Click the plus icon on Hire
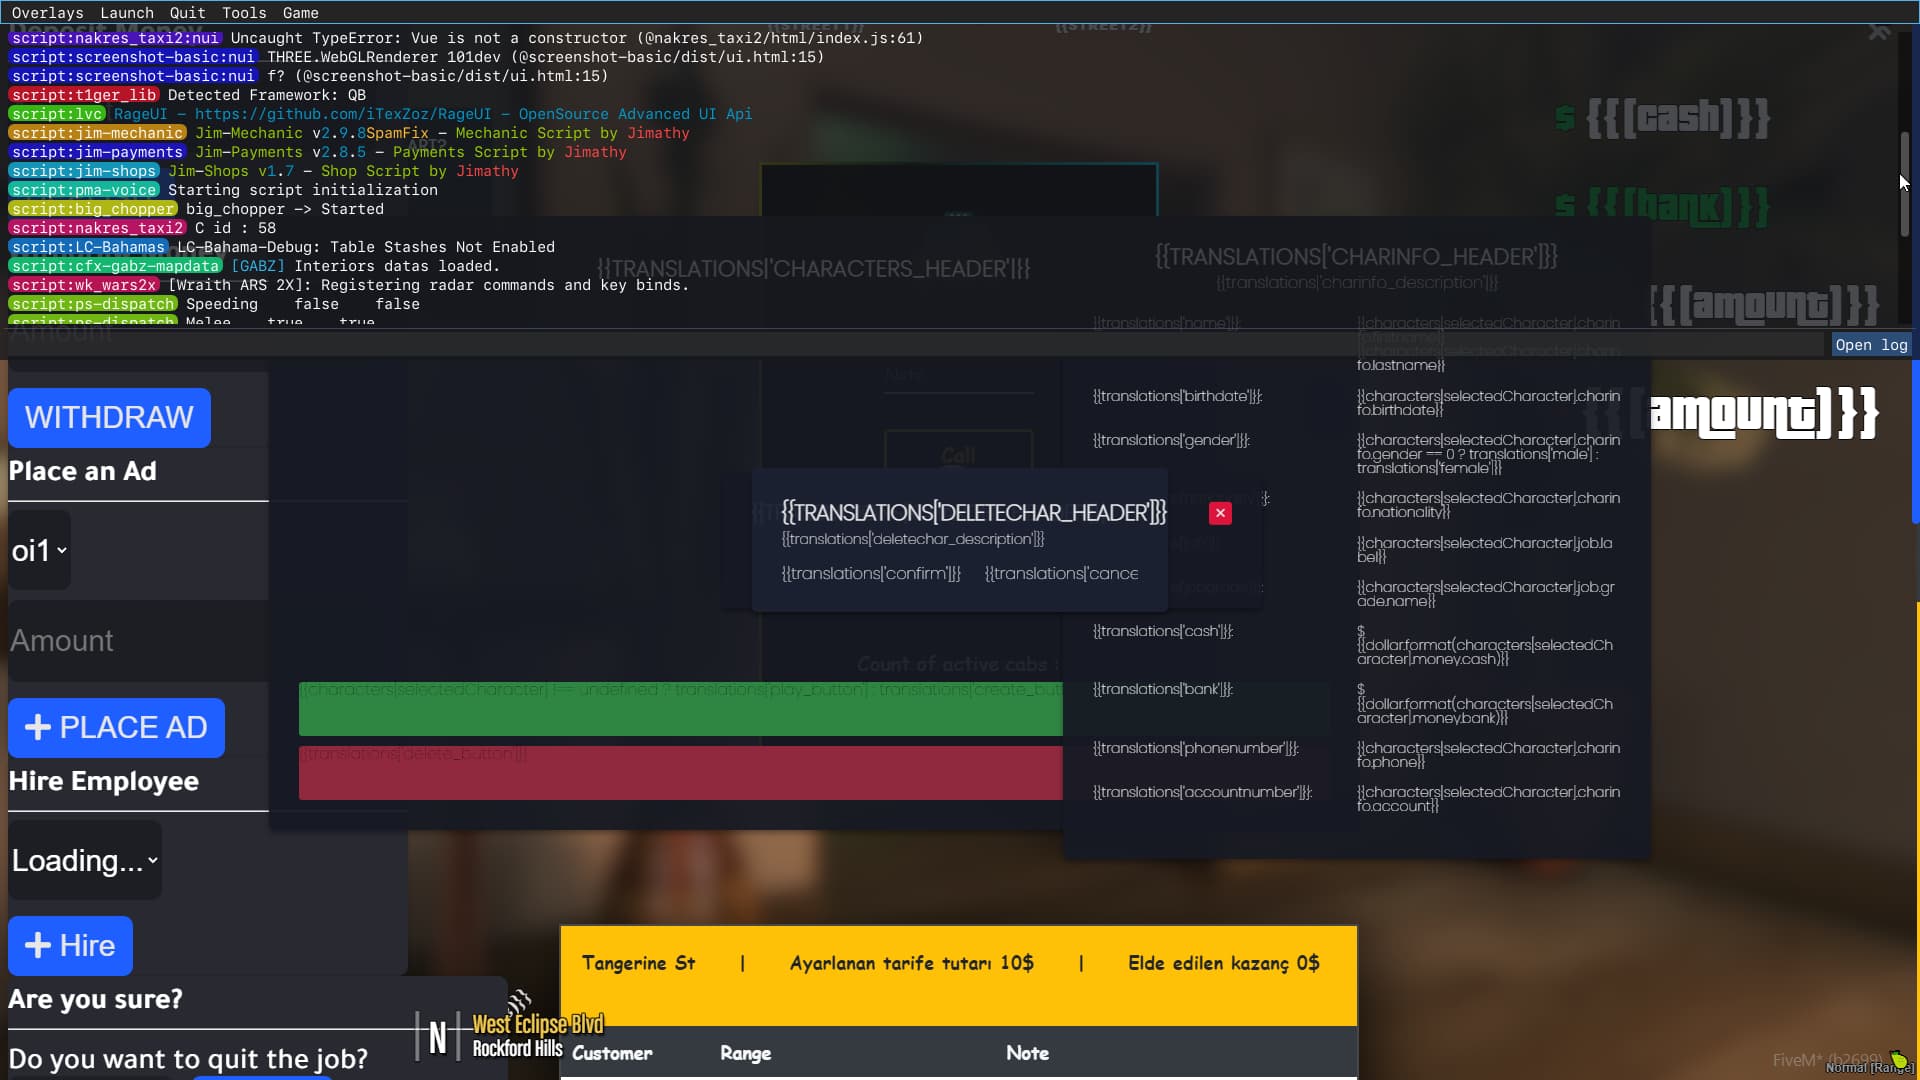Screen dimensions: 1920x1080 pyautogui.click(x=38, y=945)
